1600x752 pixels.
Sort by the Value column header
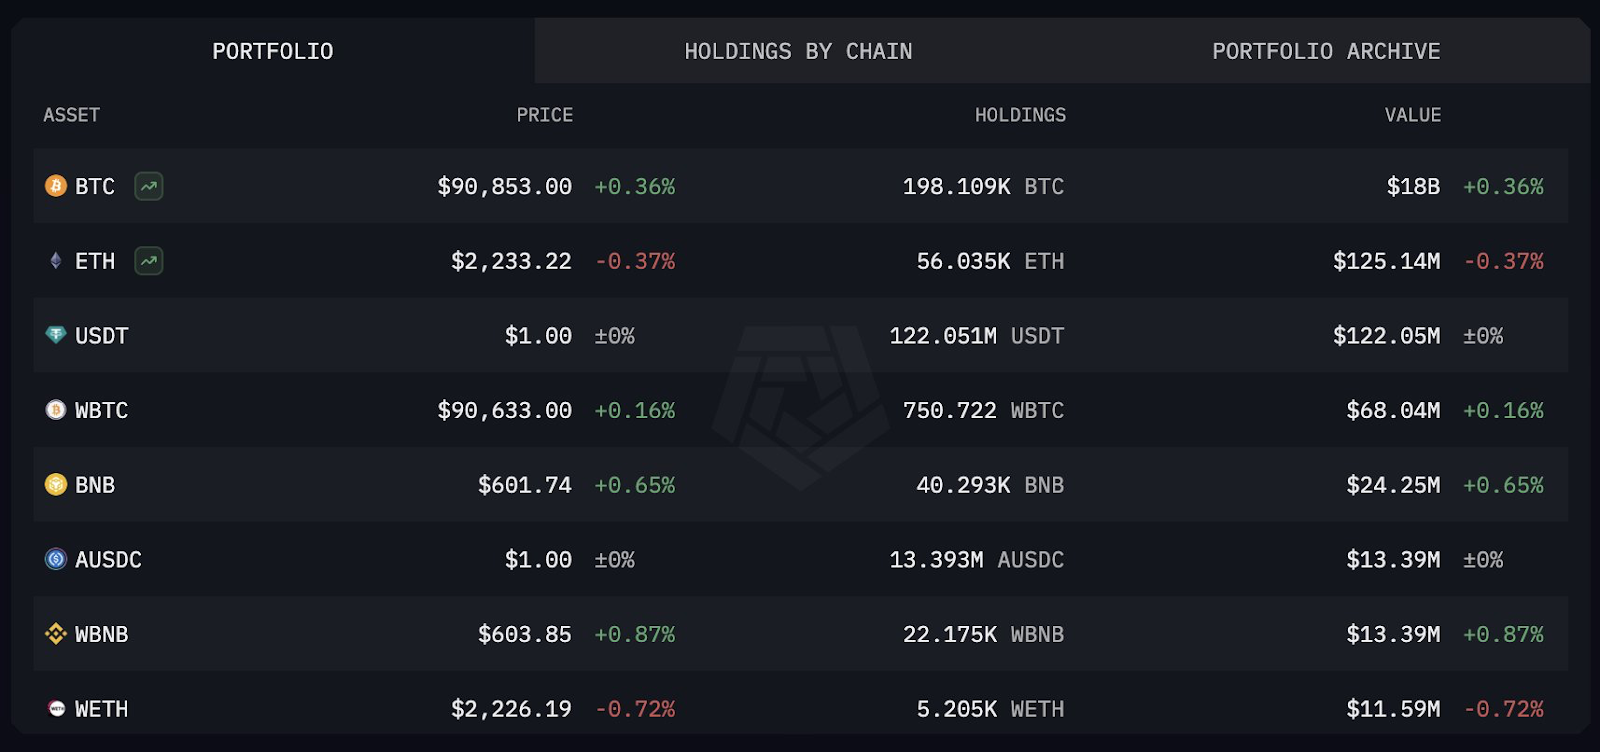(1412, 115)
